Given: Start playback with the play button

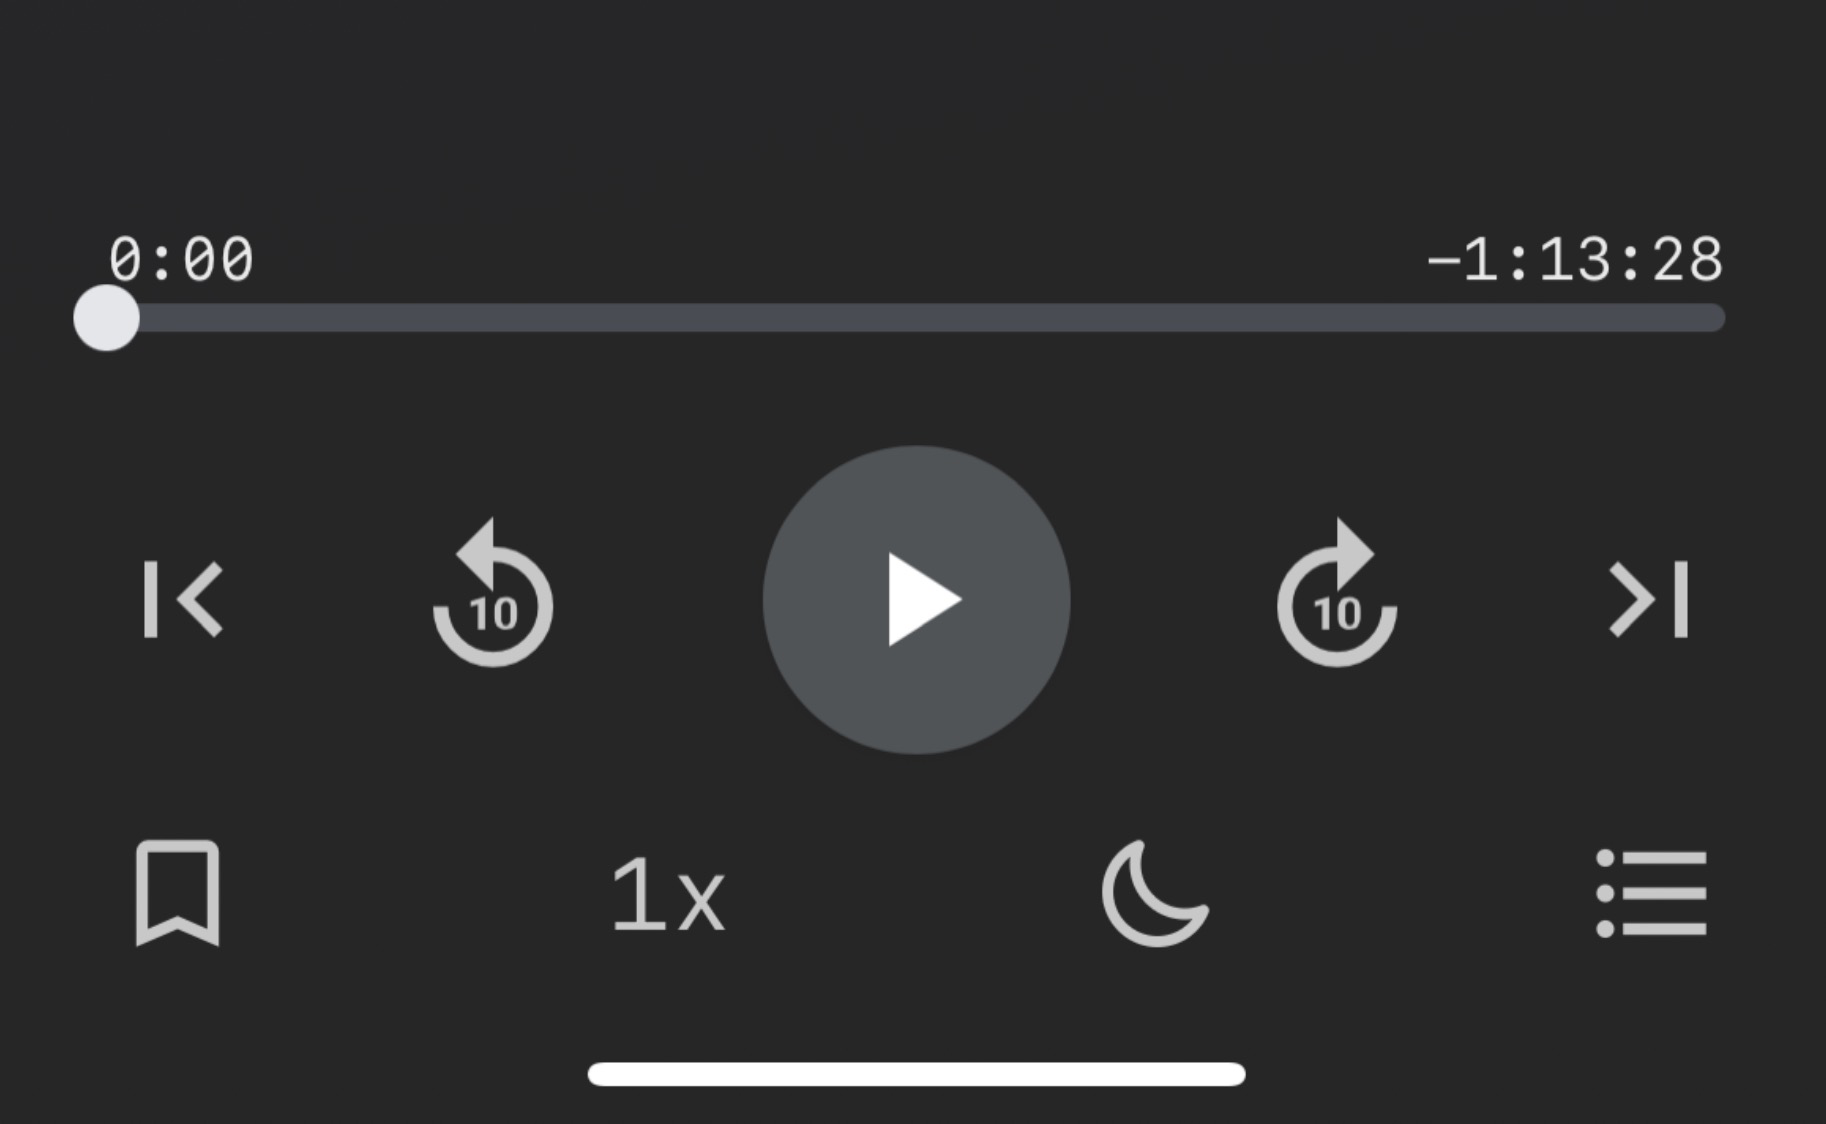Looking at the screenshot, I should [916, 600].
